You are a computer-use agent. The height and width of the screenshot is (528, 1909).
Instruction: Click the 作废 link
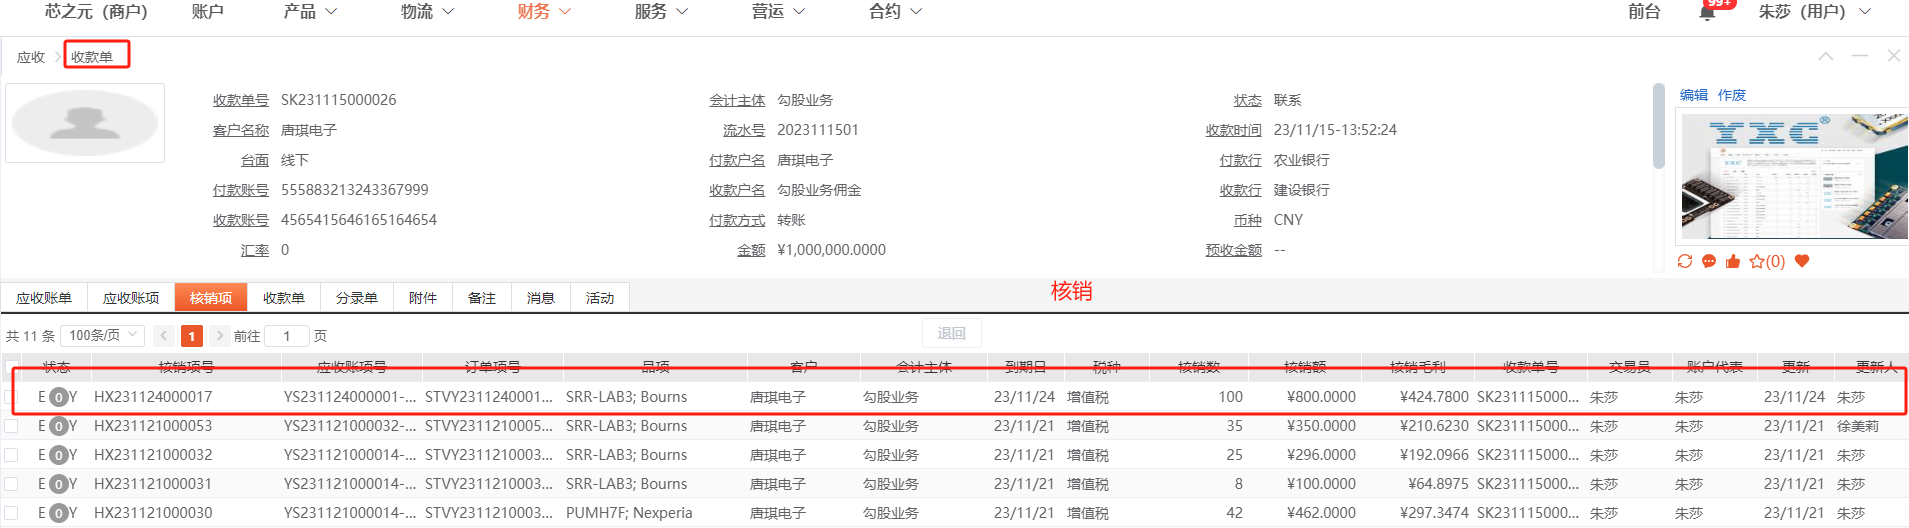tap(1732, 95)
